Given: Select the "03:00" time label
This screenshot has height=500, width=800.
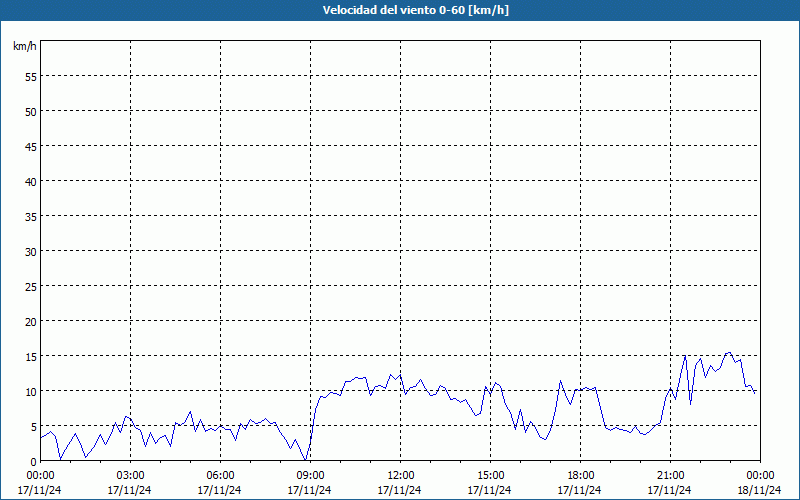Looking at the screenshot, I should [x=130, y=476].
